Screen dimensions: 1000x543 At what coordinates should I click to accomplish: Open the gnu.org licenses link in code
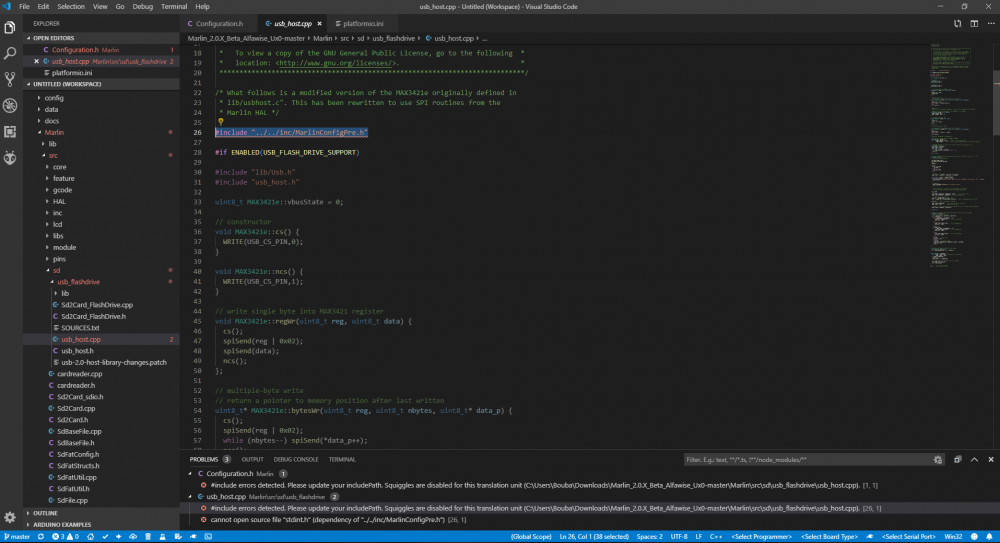pos(336,63)
